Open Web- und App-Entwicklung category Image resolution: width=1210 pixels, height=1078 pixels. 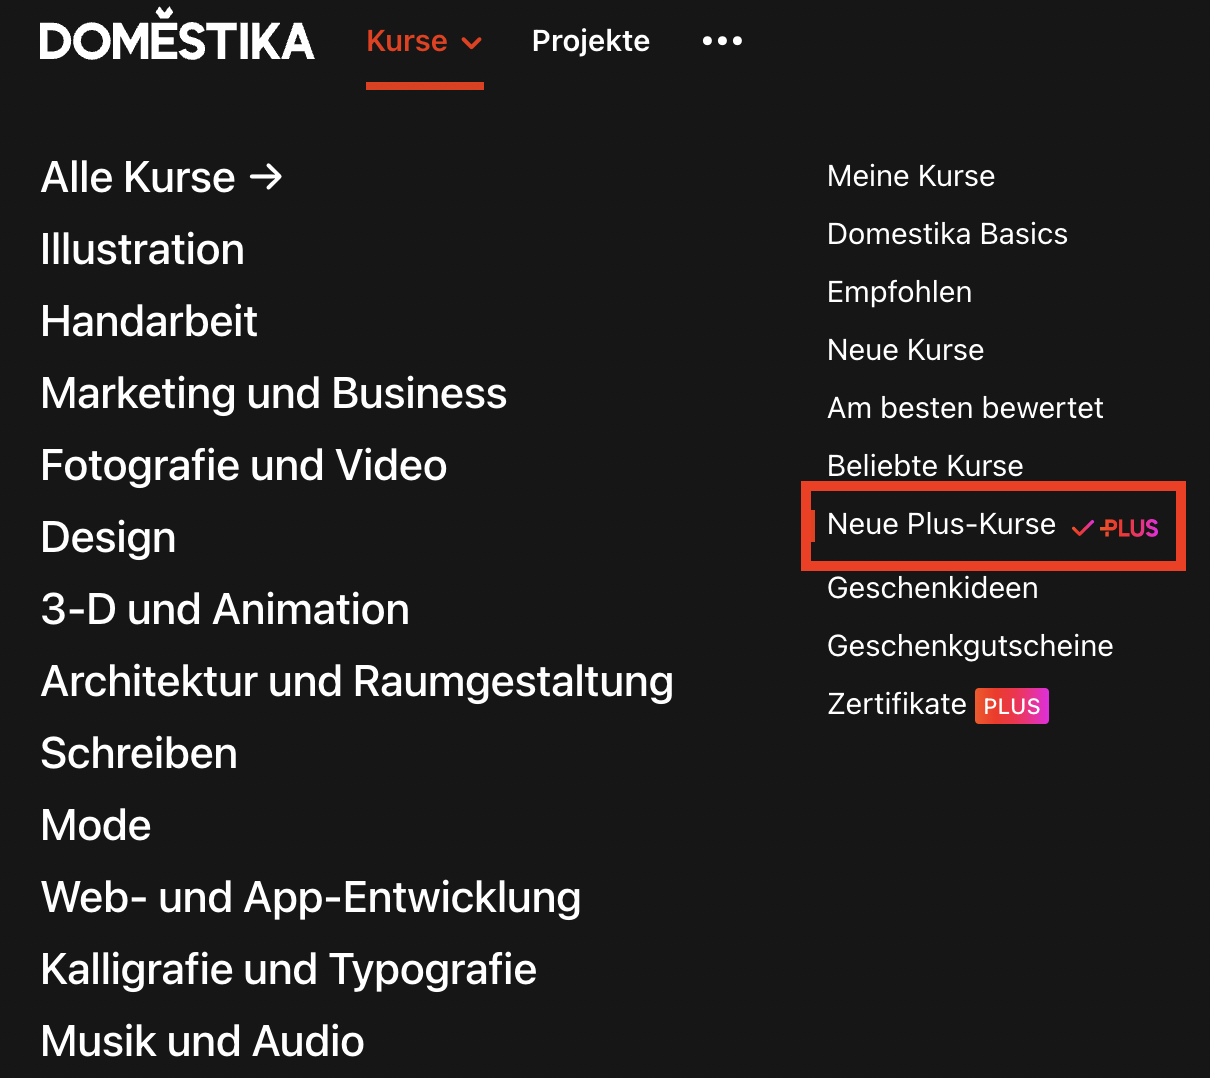pos(311,897)
